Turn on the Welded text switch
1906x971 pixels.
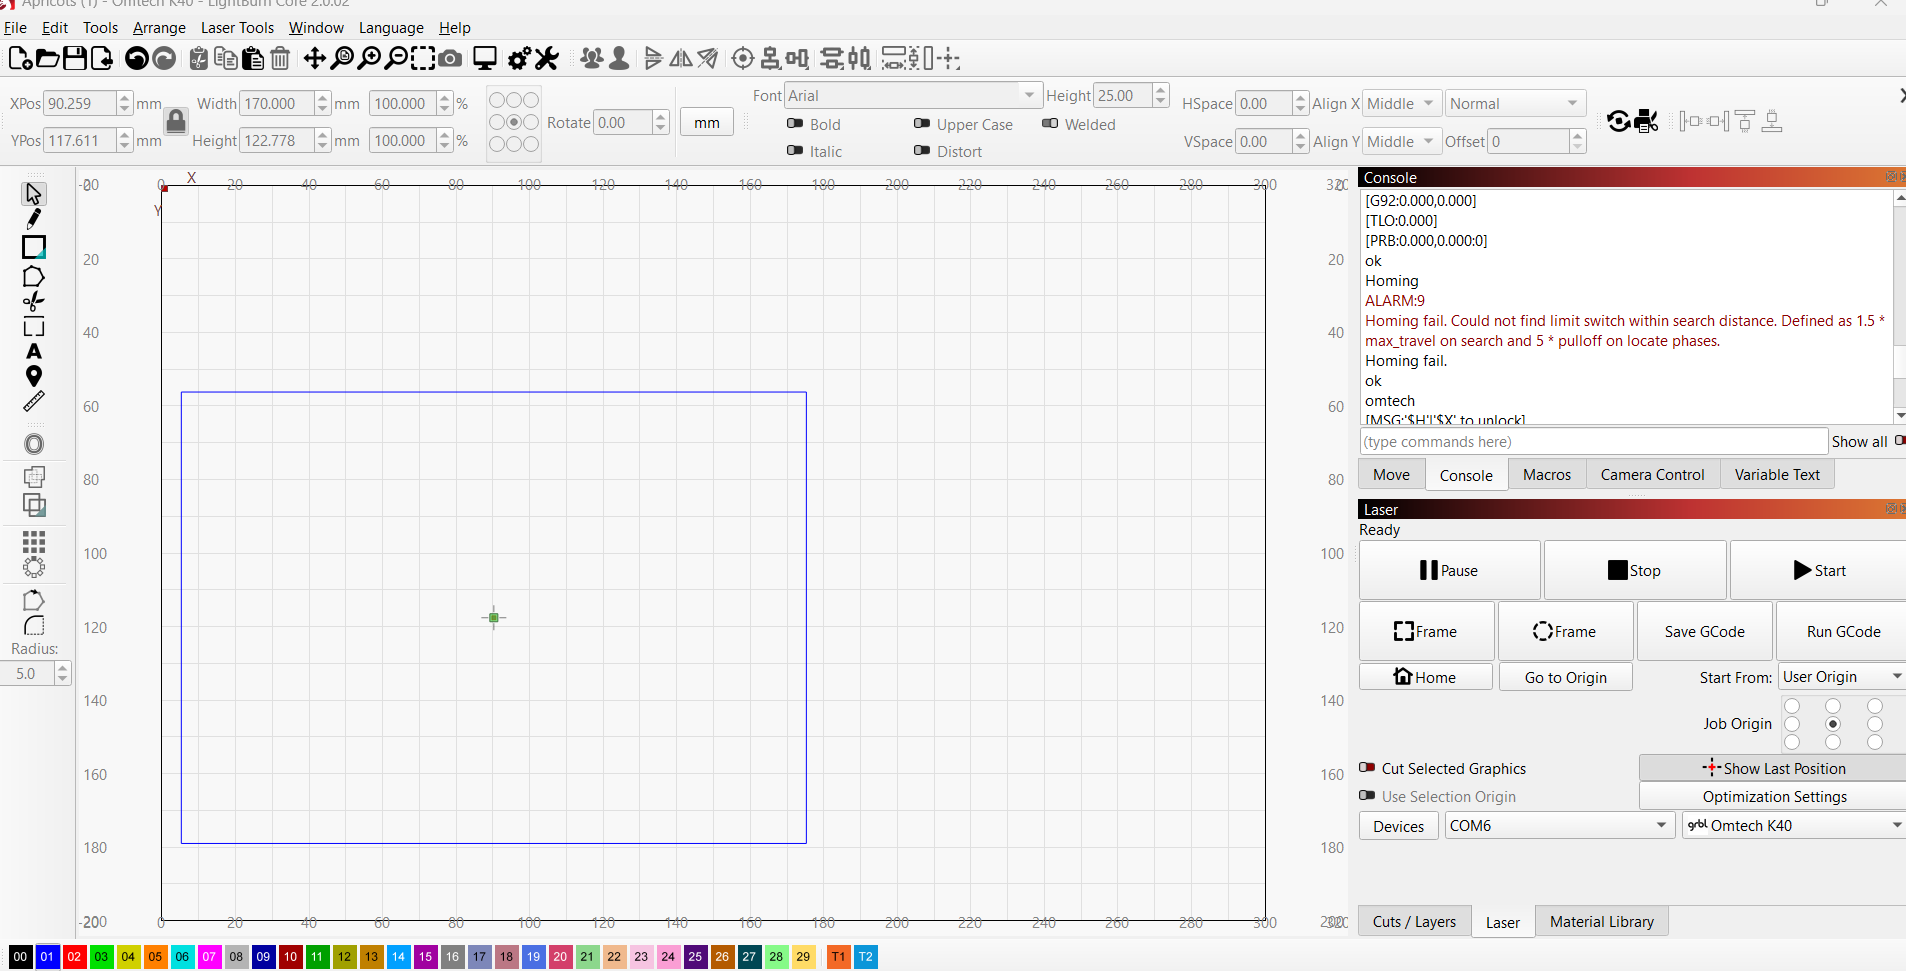[1050, 124]
